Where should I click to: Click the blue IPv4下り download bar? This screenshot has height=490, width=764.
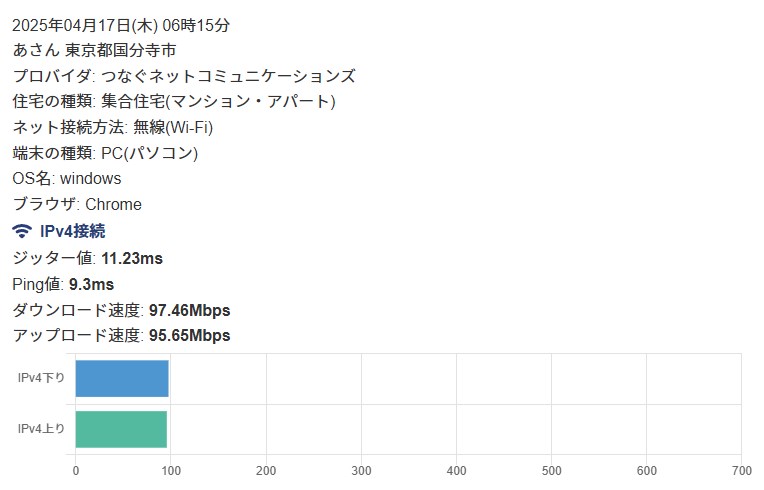pyautogui.click(x=122, y=378)
